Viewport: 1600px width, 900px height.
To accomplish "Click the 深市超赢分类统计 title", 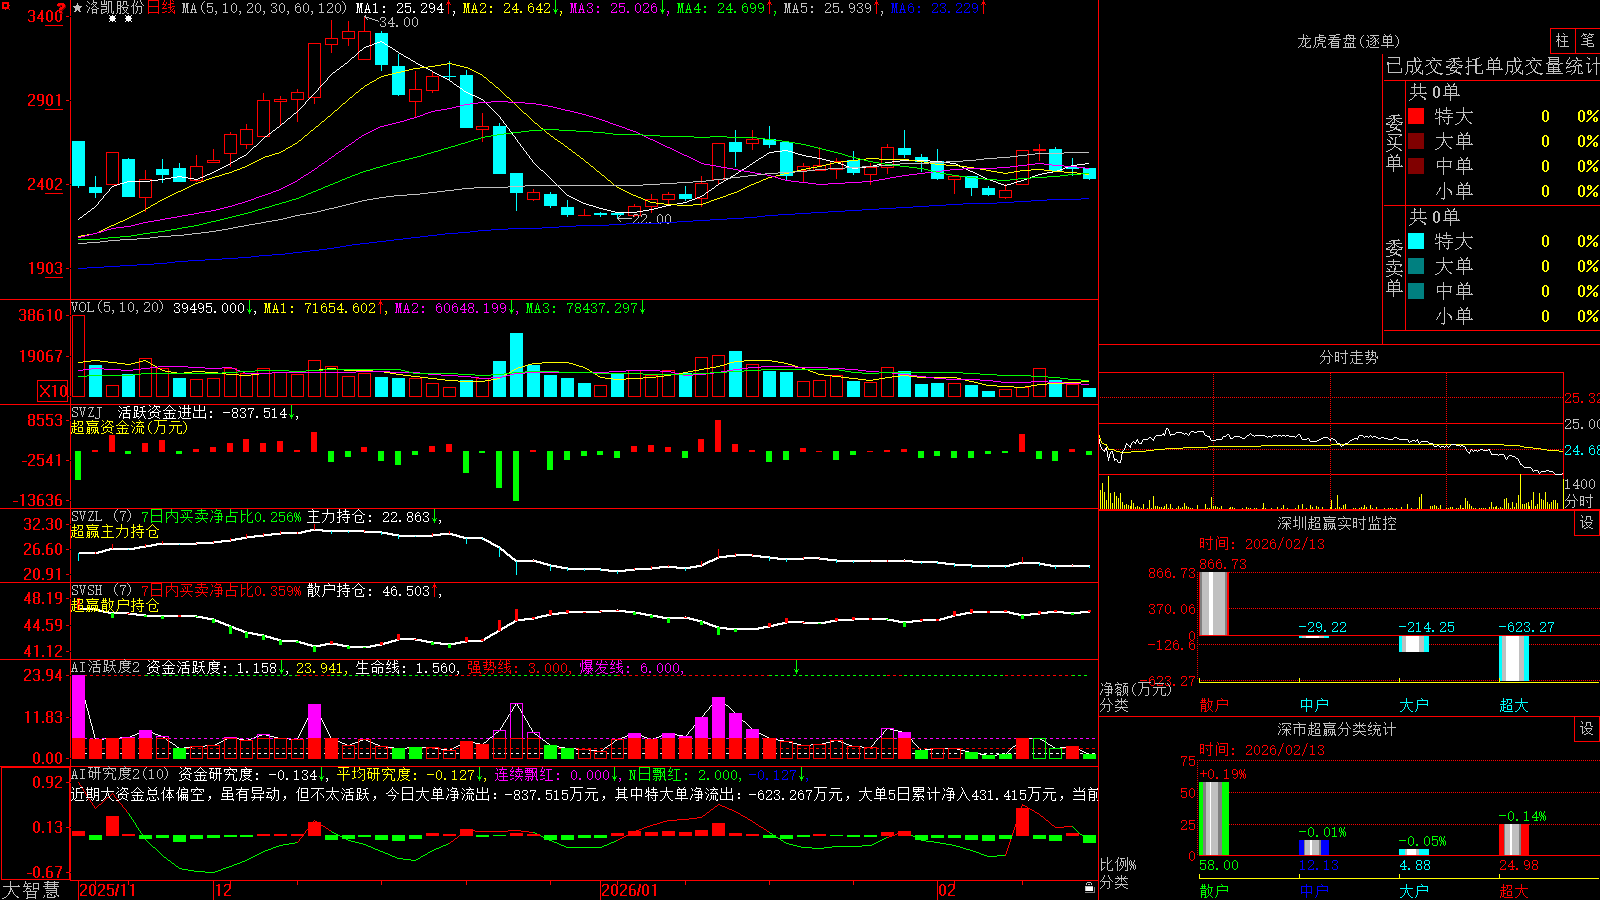I will pos(1337,729).
